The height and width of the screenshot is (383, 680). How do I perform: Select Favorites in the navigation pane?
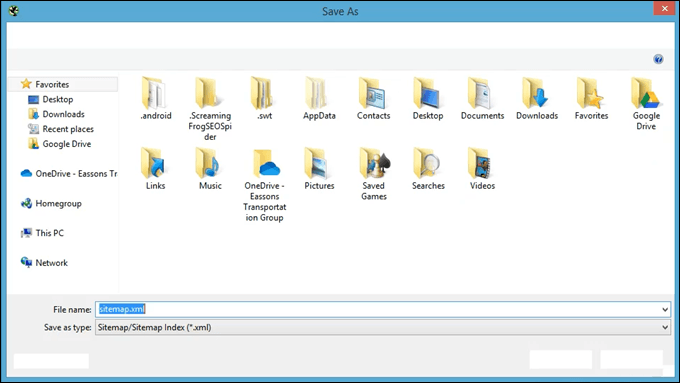point(52,84)
